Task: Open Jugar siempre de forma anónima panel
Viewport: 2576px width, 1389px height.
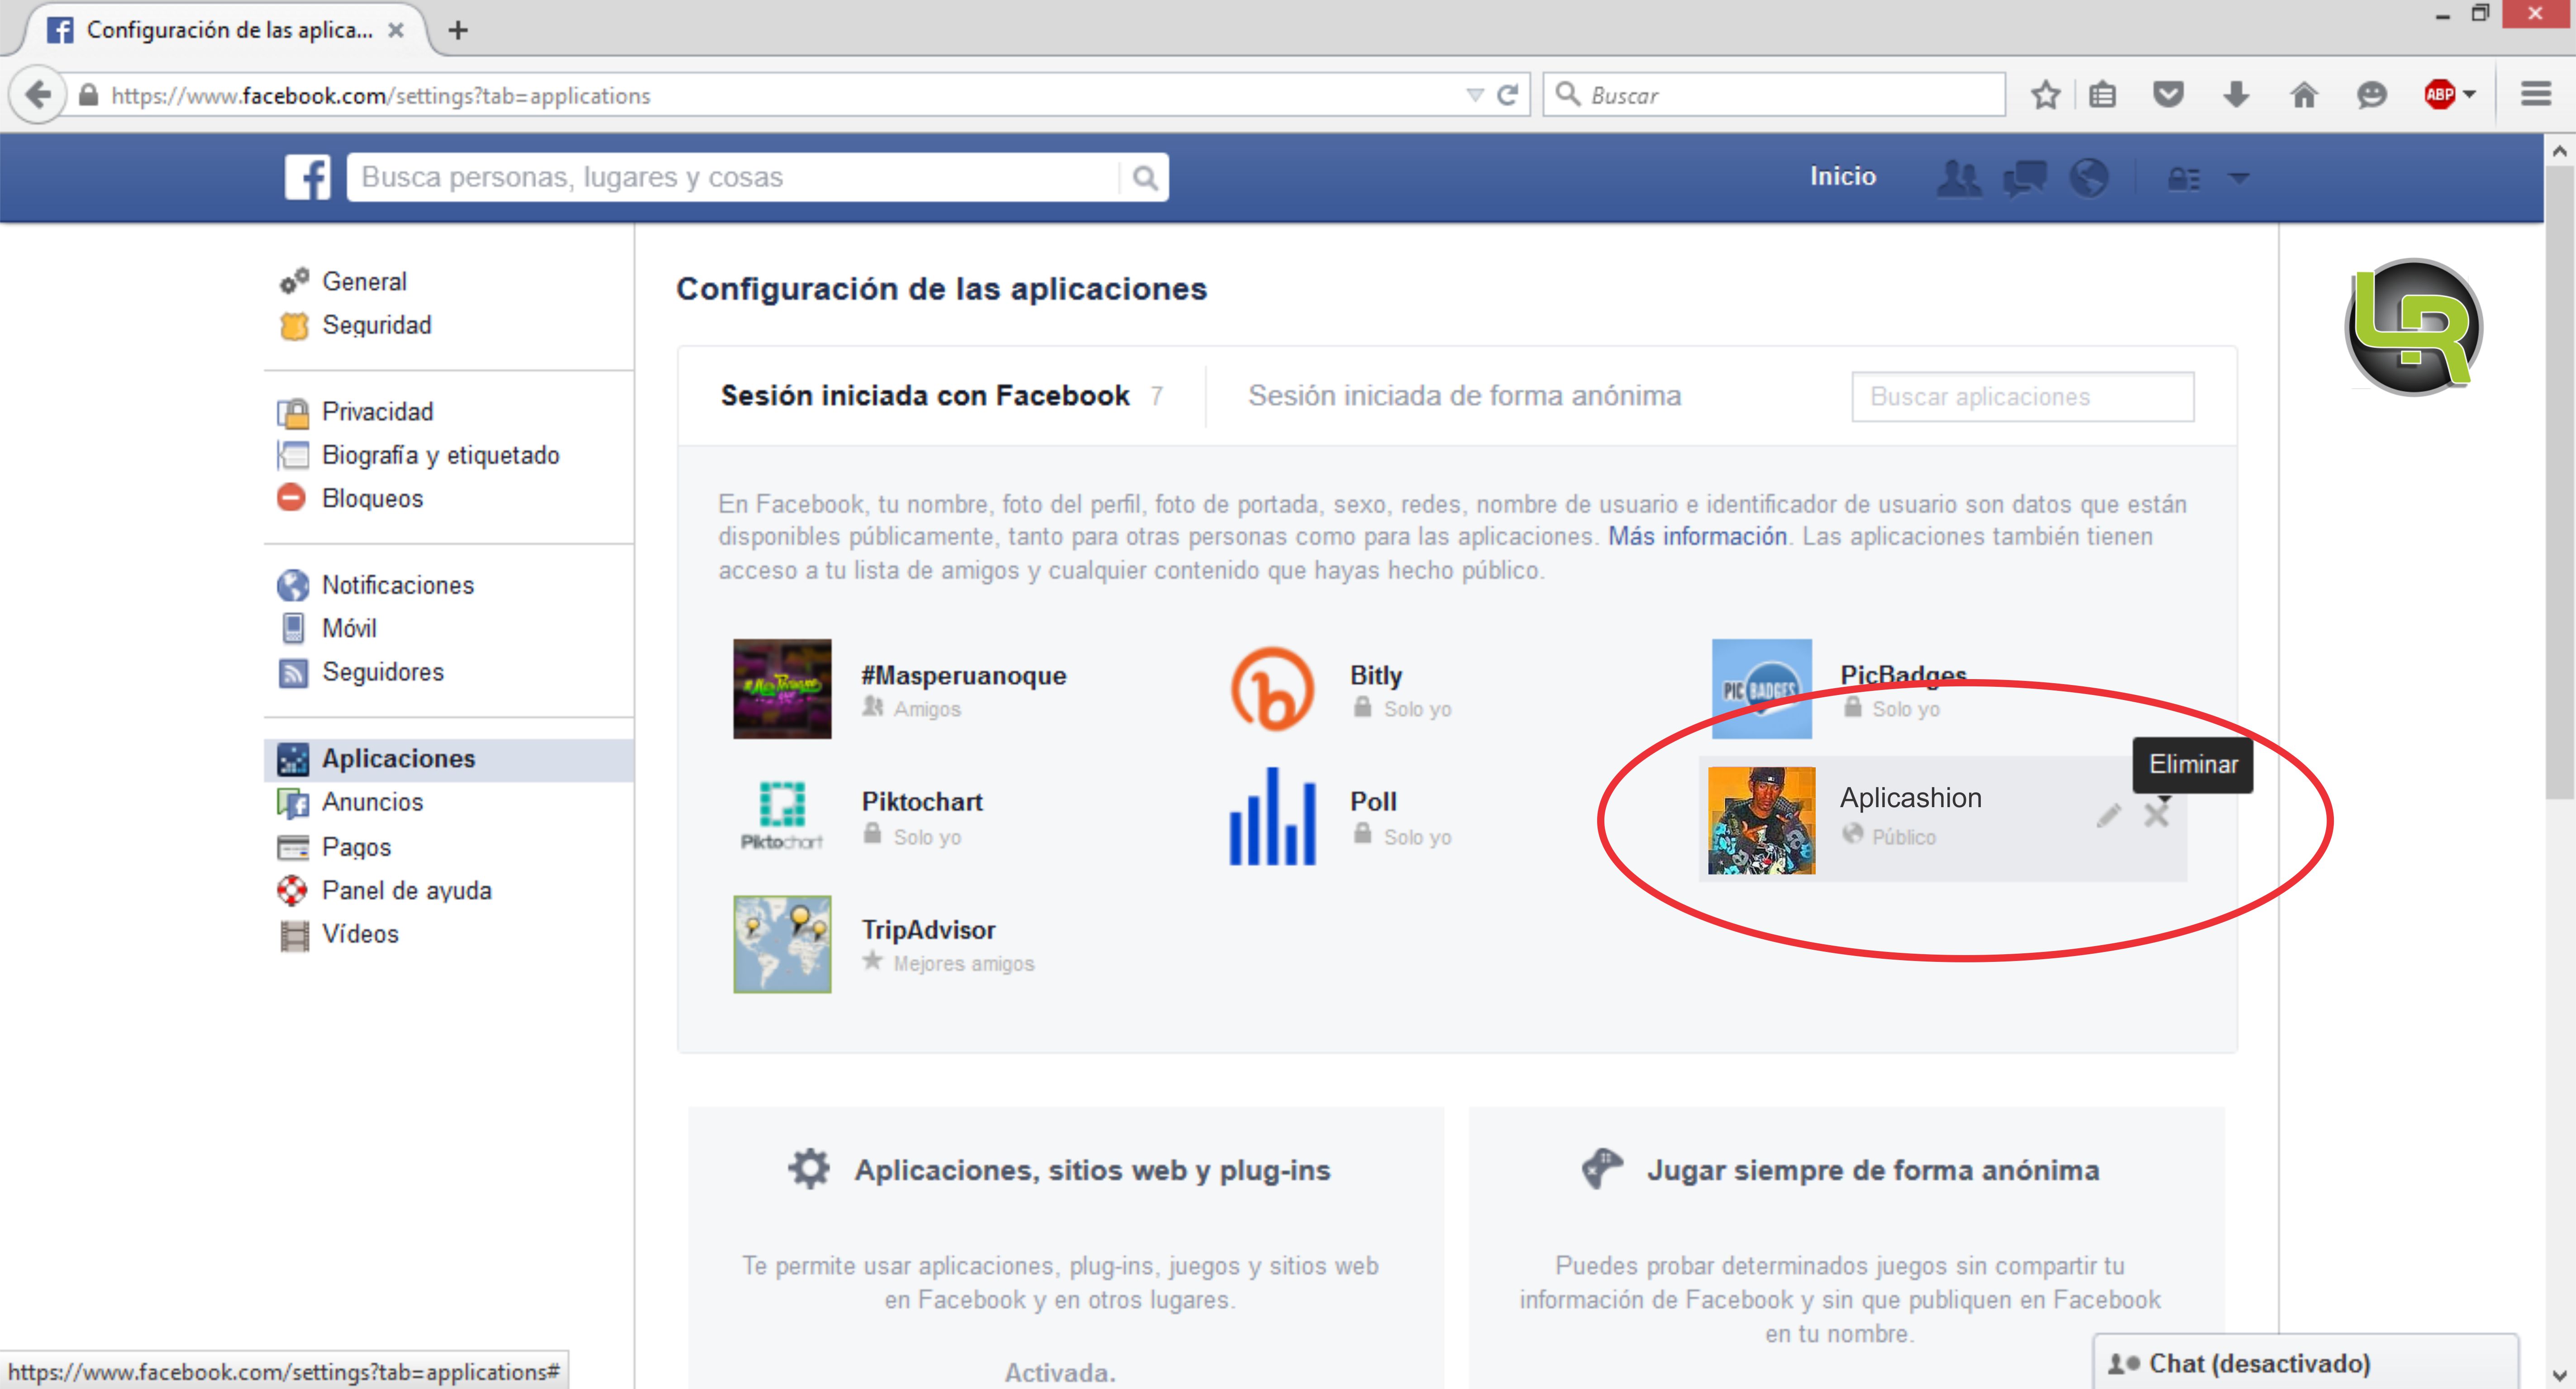Action: [1846, 1248]
